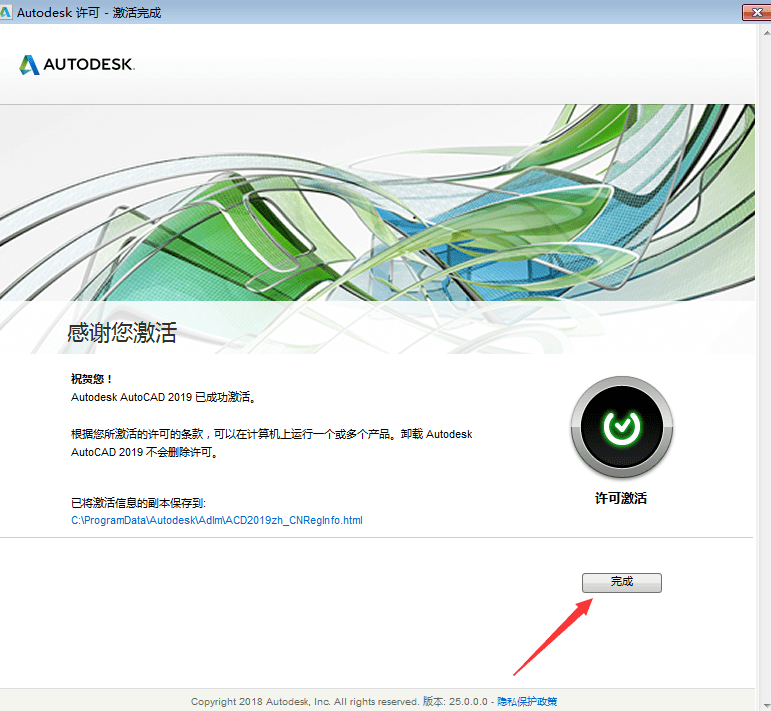Click 'Autodesk AutoCAD 2019 已成功激活' text
Image resolution: width=771 pixels, height=711 pixels.
click(x=163, y=397)
